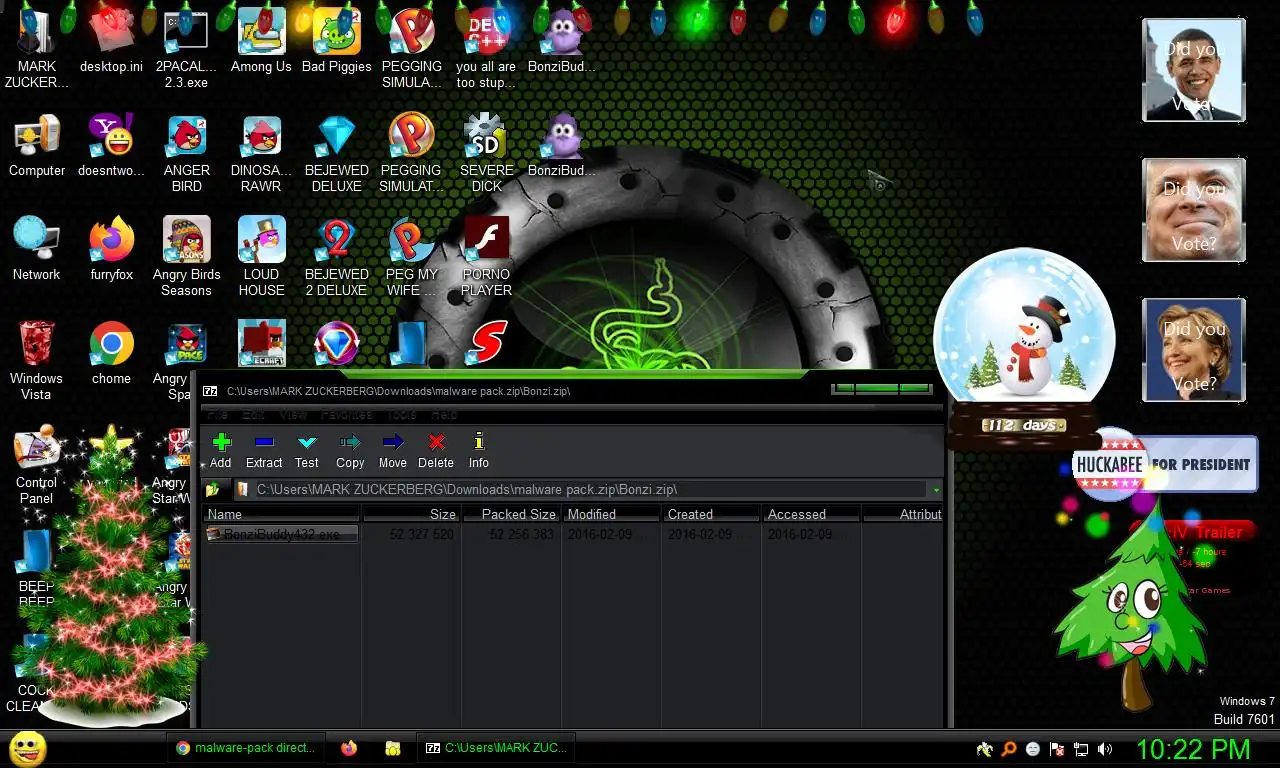Screen dimensions: 1280x768
Task: Select the BEJEWED DELUXE desktop icon
Action: 336,152
